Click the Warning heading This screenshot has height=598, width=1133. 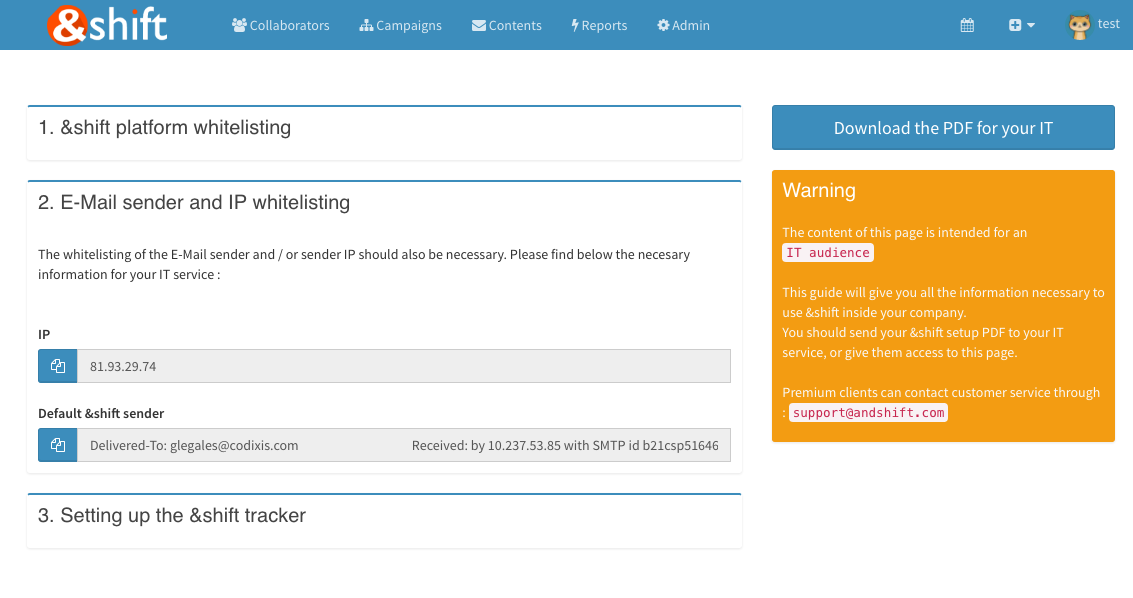coord(819,190)
